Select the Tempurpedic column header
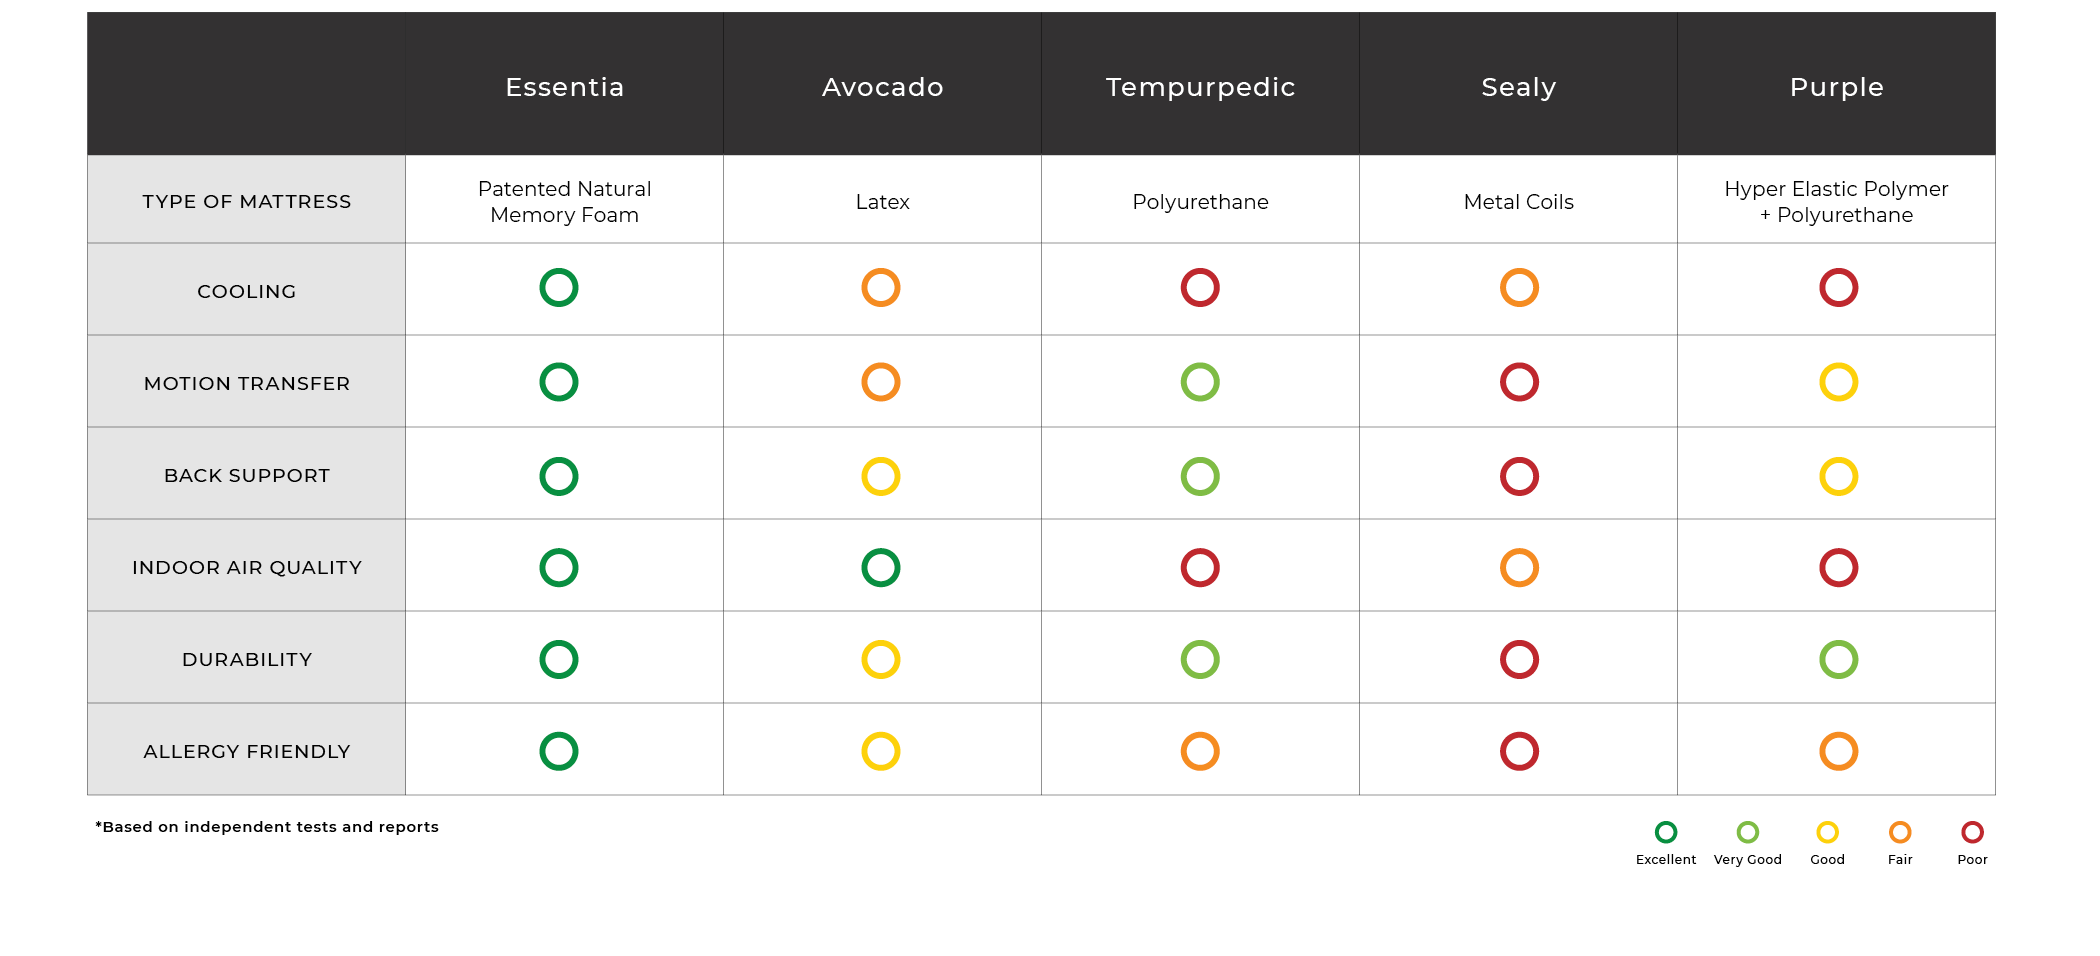 point(1200,87)
